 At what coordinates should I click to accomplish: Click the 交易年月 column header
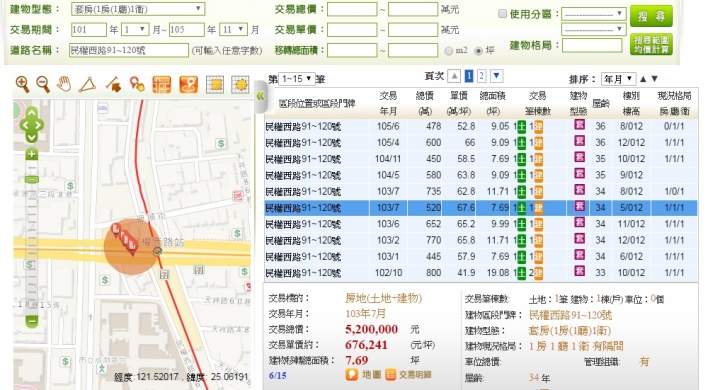pyautogui.click(x=388, y=103)
